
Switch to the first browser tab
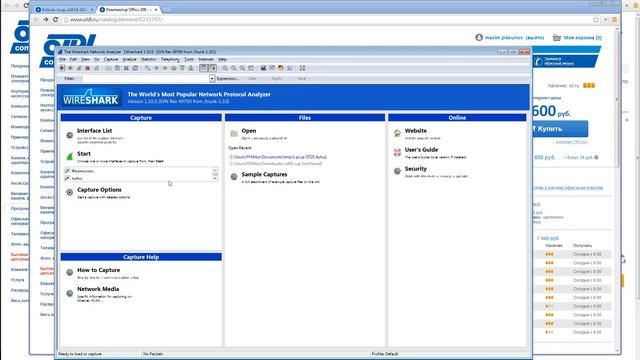click(x=64, y=9)
